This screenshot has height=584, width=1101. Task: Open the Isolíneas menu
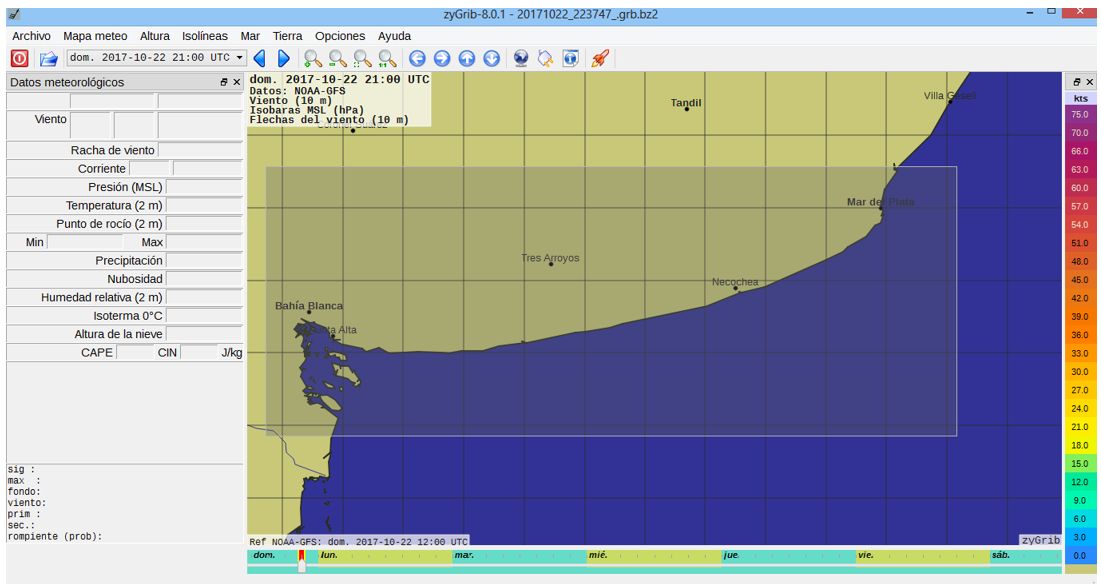pos(205,36)
